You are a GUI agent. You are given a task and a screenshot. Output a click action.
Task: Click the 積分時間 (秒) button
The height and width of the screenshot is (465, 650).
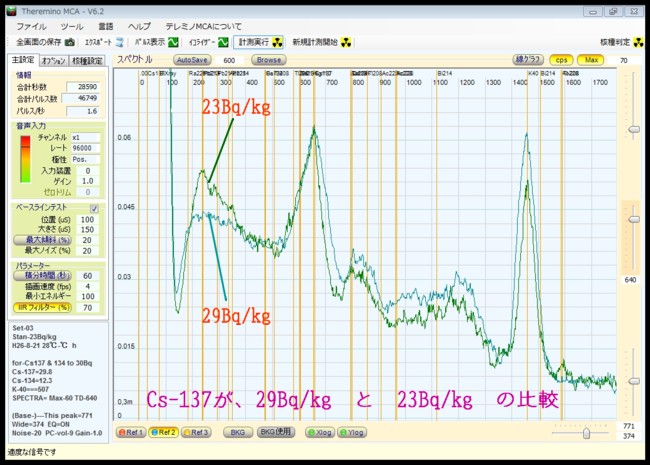point(43,276)
